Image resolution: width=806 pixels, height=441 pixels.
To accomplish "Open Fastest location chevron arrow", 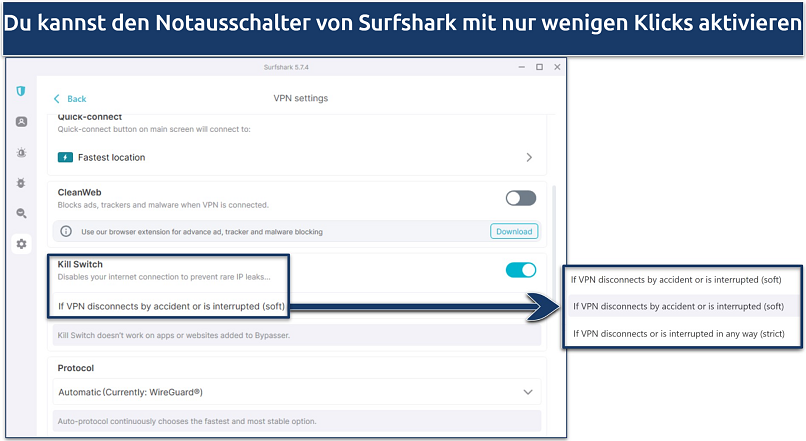I will click(529, 157).
